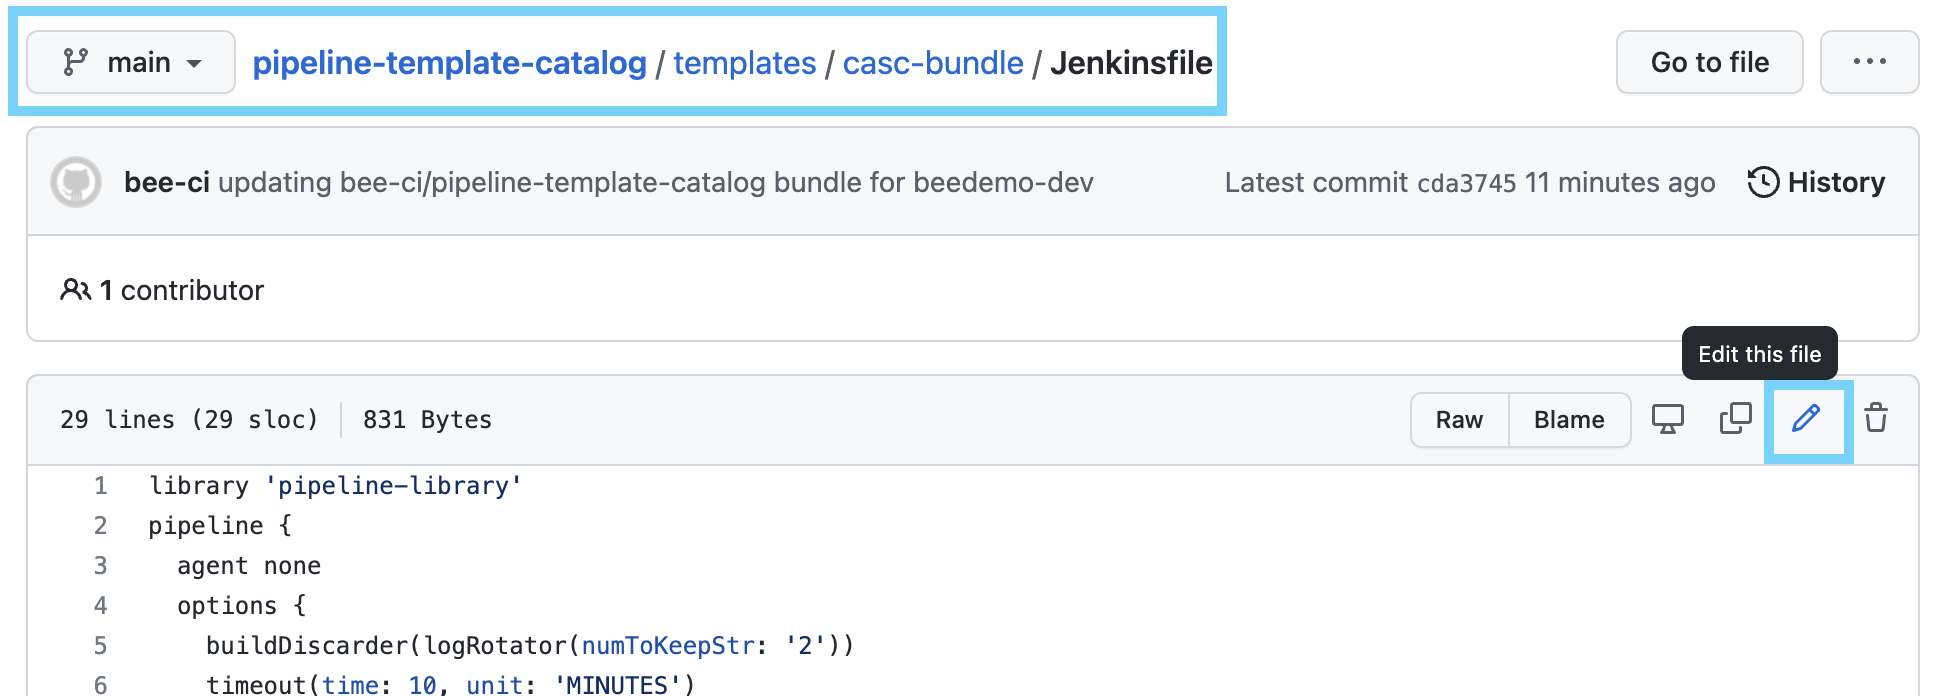
Task: Go to the templates folder breadcrumb
Action: click(744, 62)
